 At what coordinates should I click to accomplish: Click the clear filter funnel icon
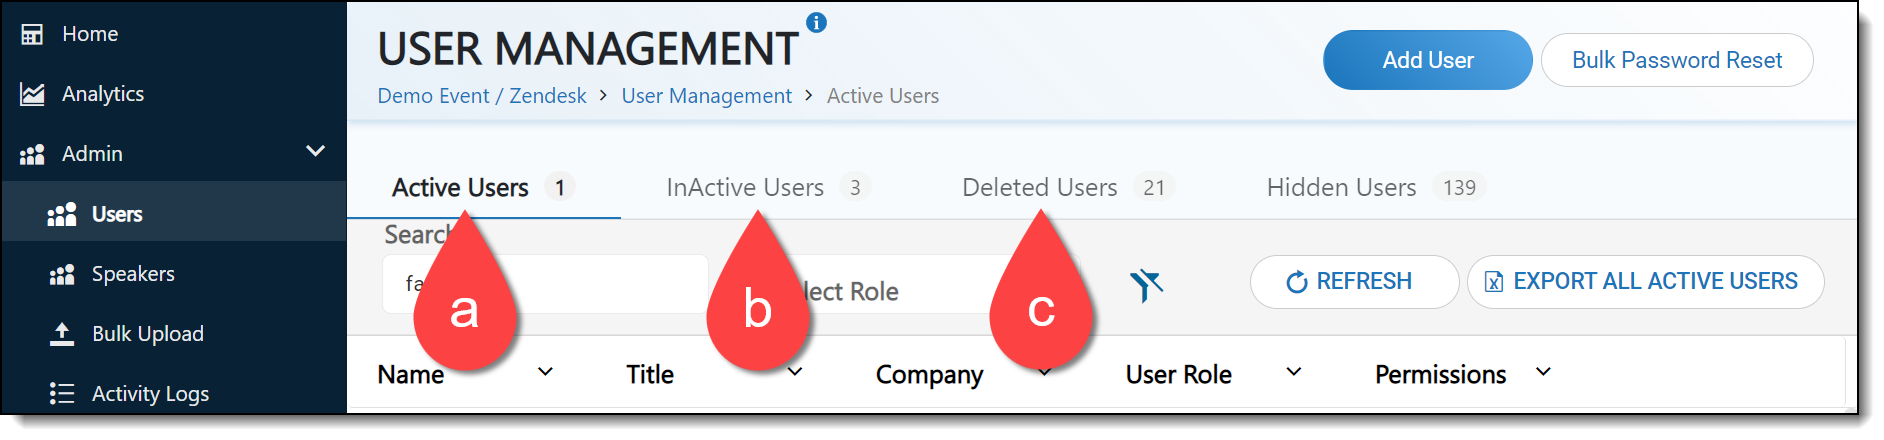[x=1146, y=285]
